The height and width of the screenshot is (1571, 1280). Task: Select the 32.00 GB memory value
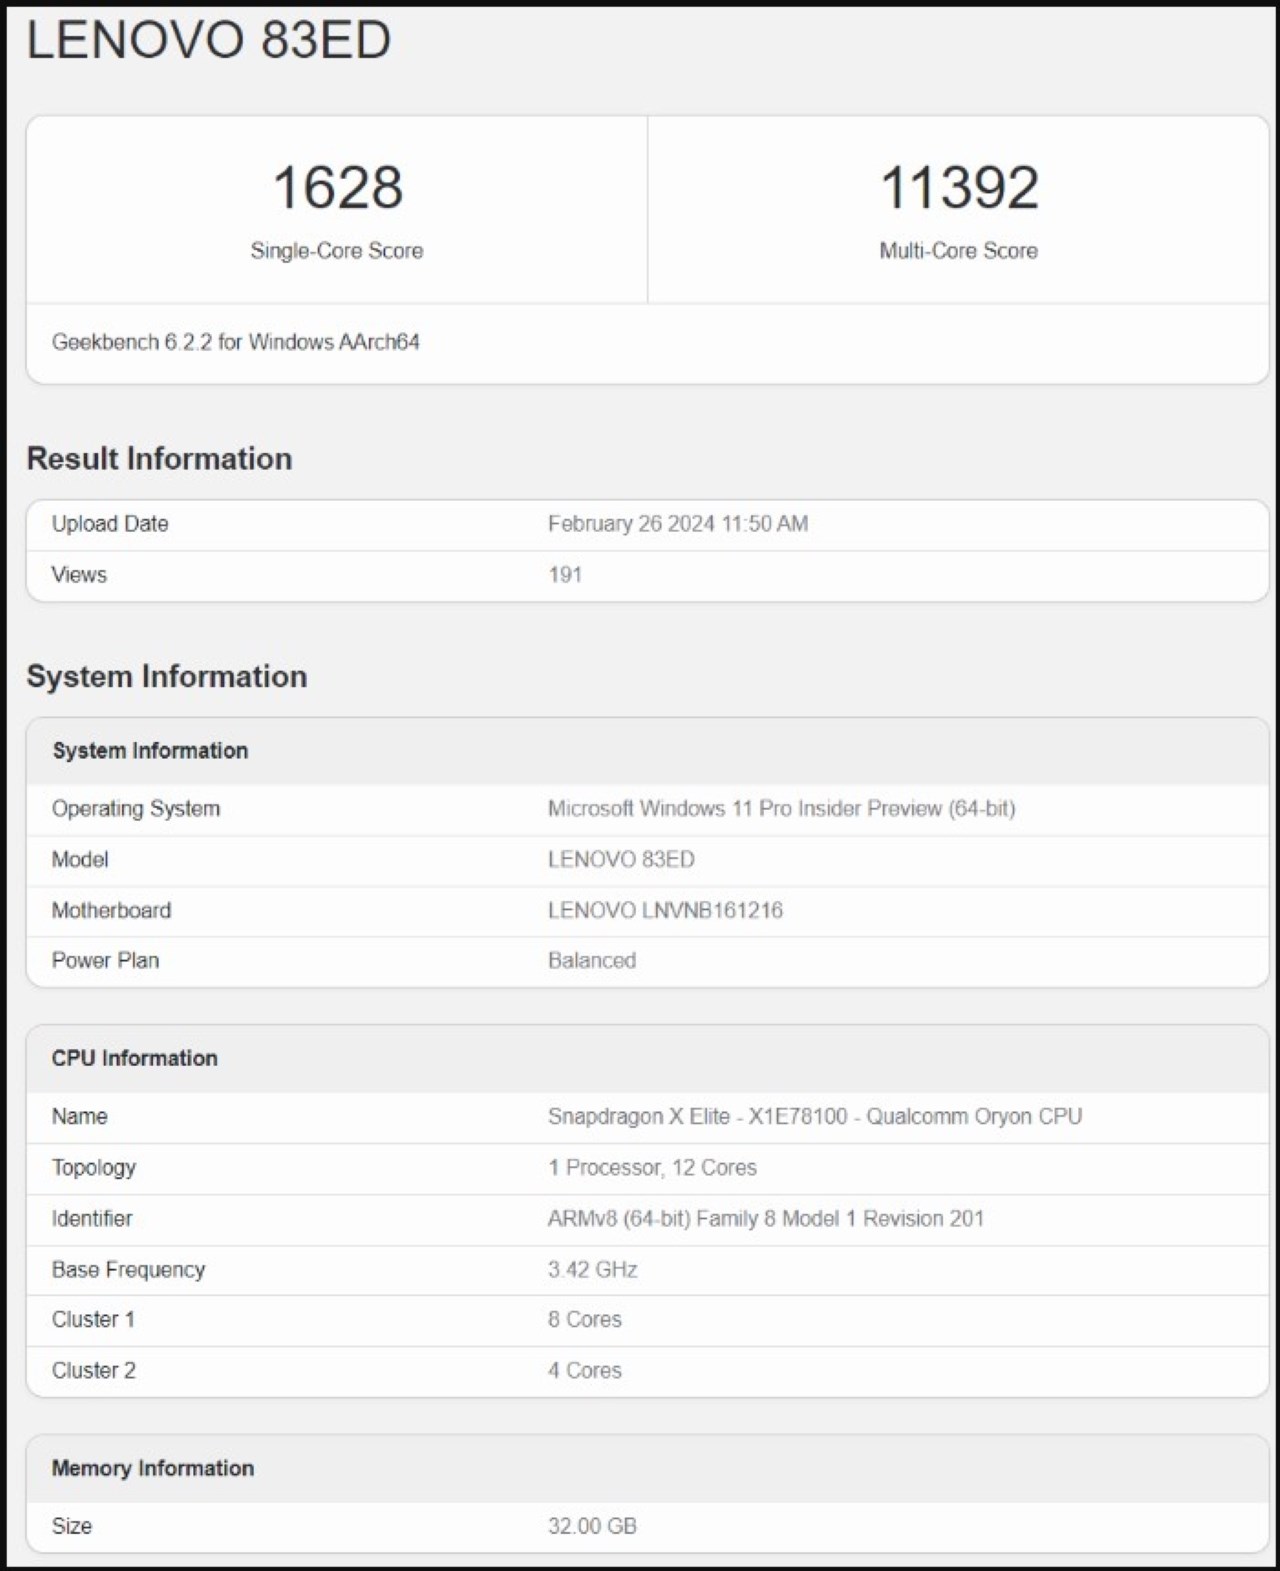(593, 1527)
